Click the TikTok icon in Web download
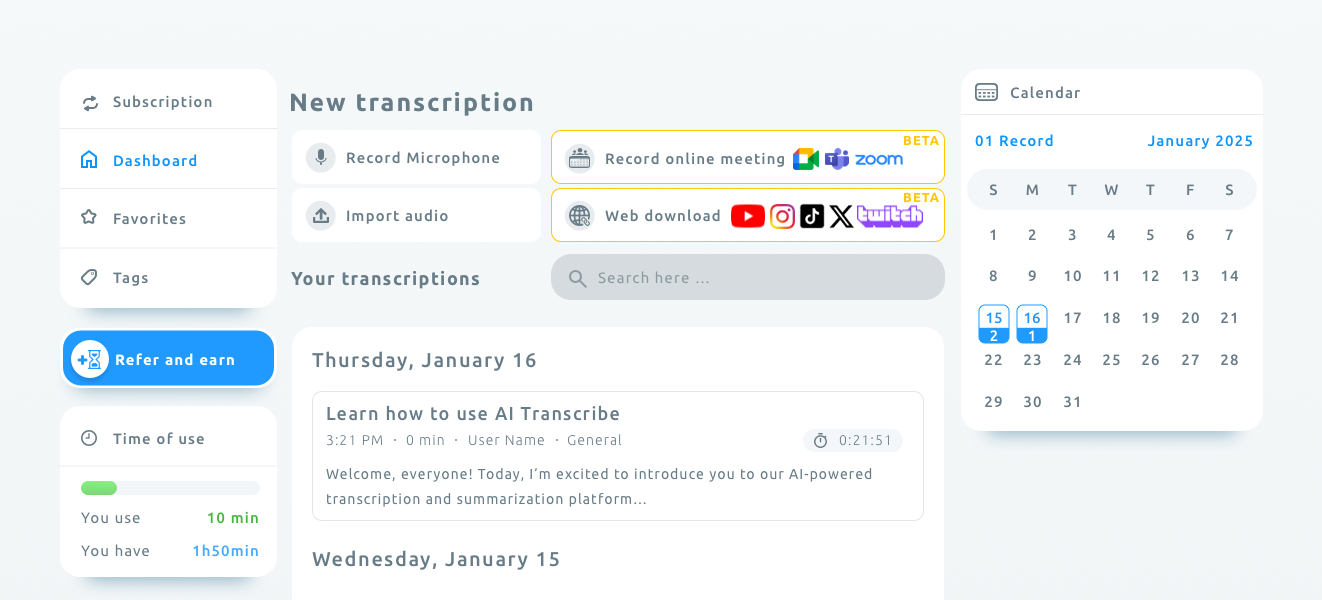Screen dimensions: 1322x600 pyautogui.click(x=812, y=216)
